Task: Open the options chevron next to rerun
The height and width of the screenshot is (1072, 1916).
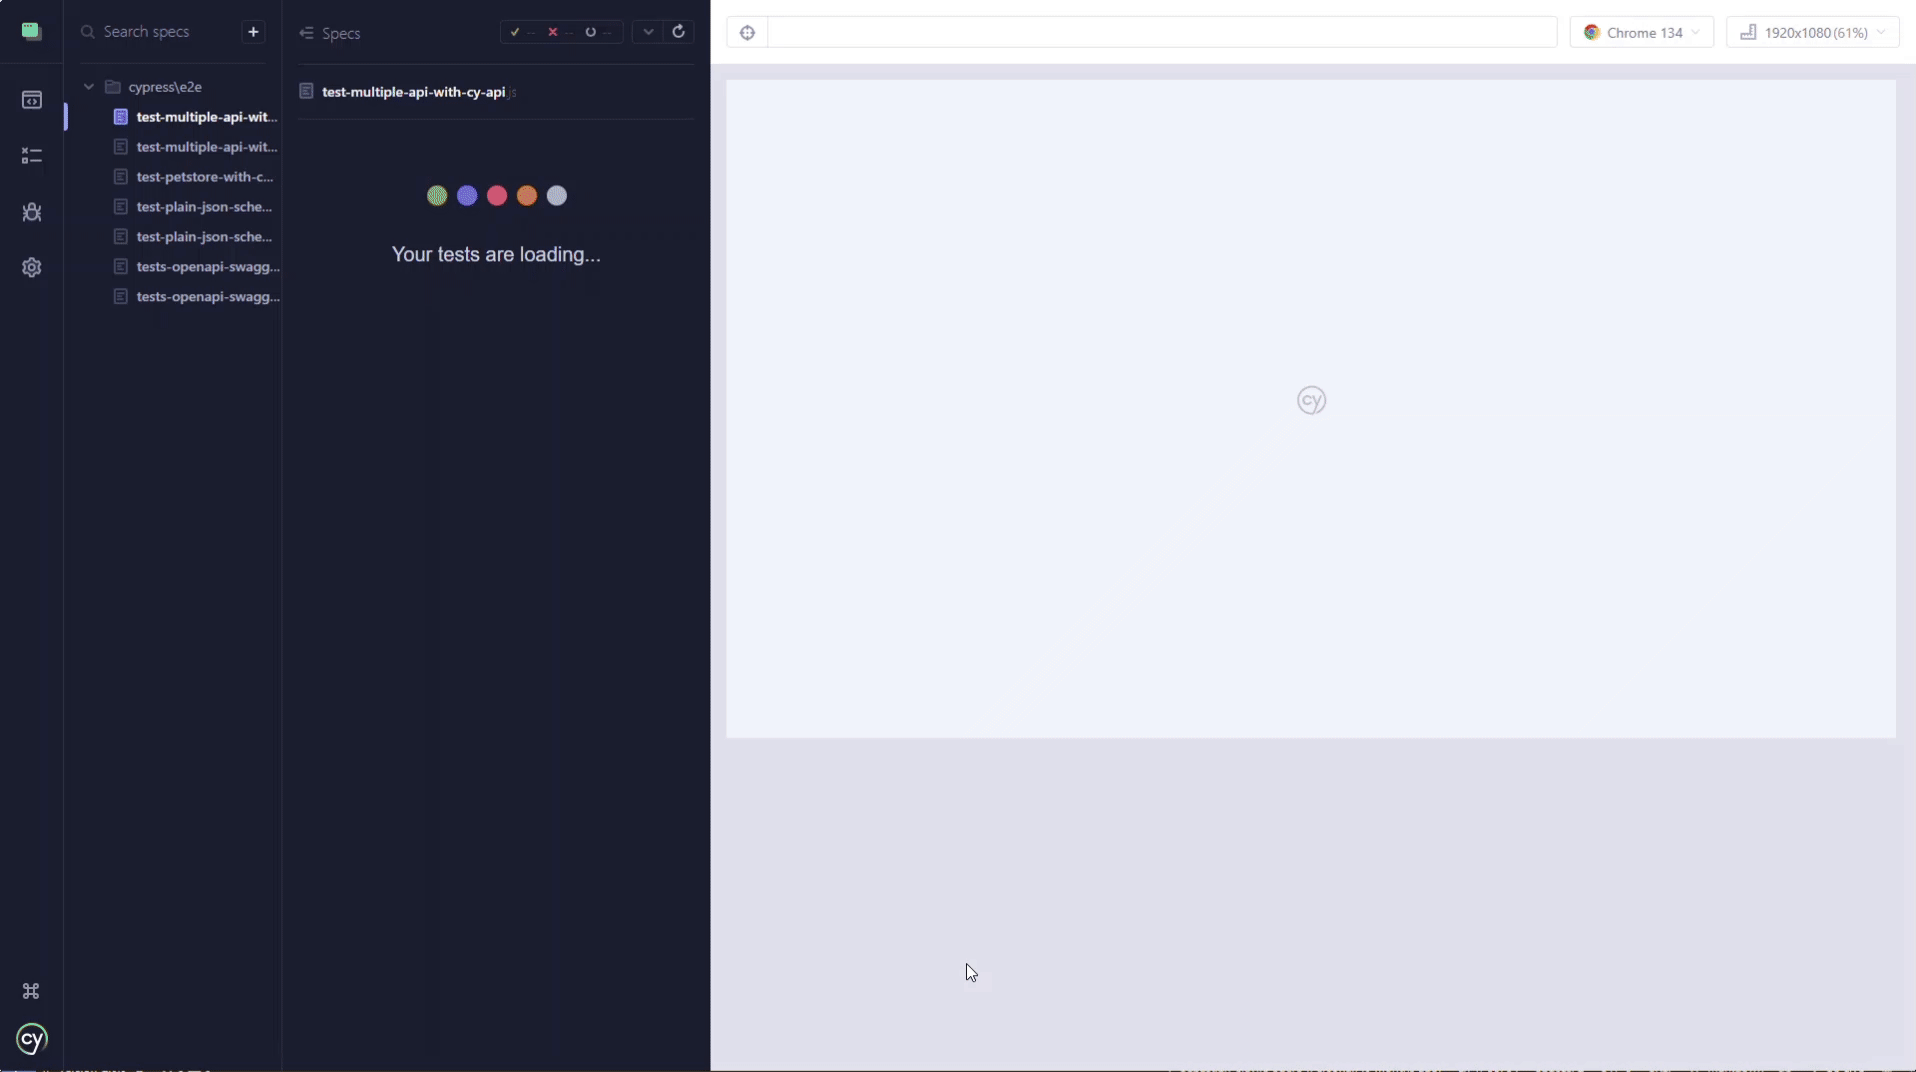Action: 648,32
